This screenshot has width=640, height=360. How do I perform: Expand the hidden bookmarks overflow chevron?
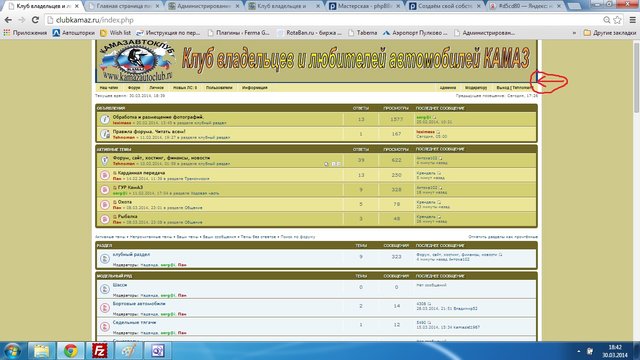pos(574,33)
